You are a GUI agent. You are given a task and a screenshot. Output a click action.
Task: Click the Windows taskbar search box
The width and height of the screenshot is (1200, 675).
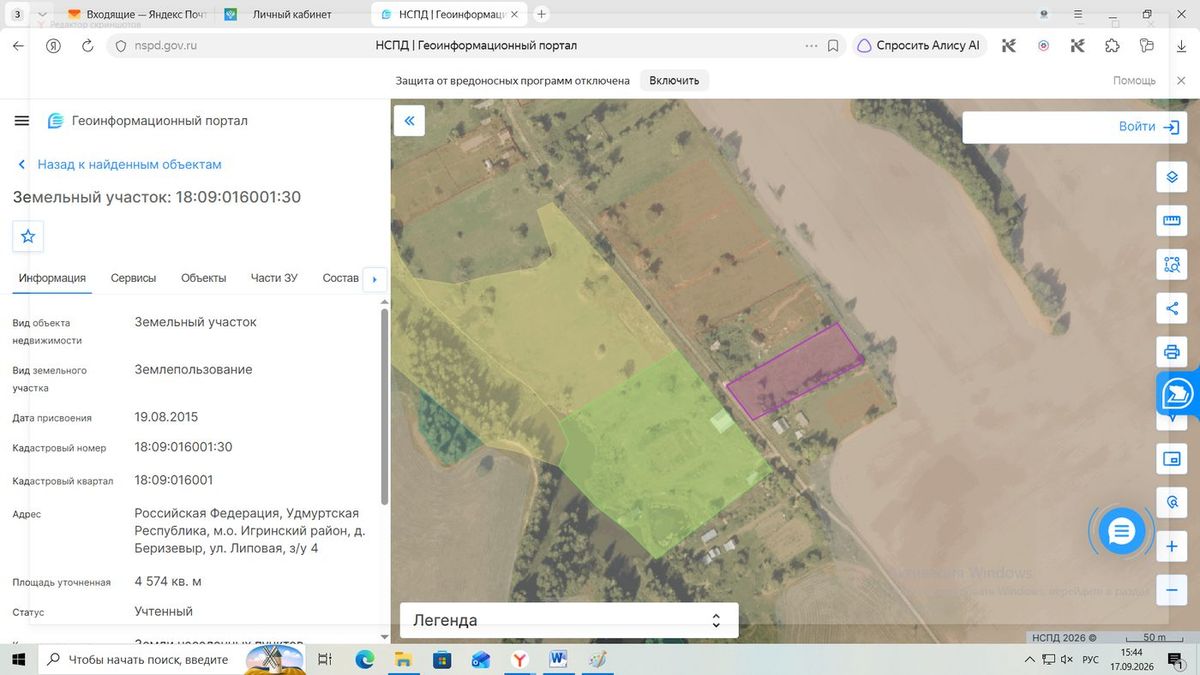point(139,660)
